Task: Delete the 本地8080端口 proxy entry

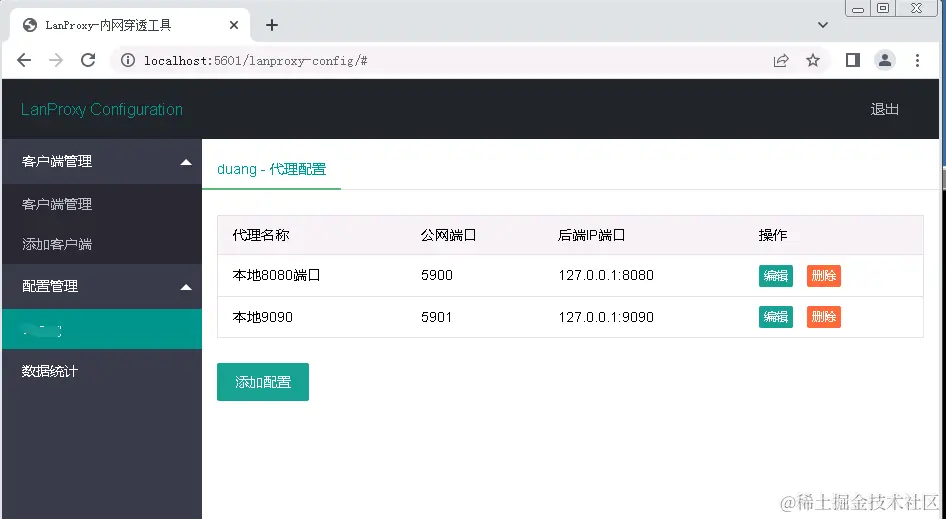Action: tap(824, 276)
